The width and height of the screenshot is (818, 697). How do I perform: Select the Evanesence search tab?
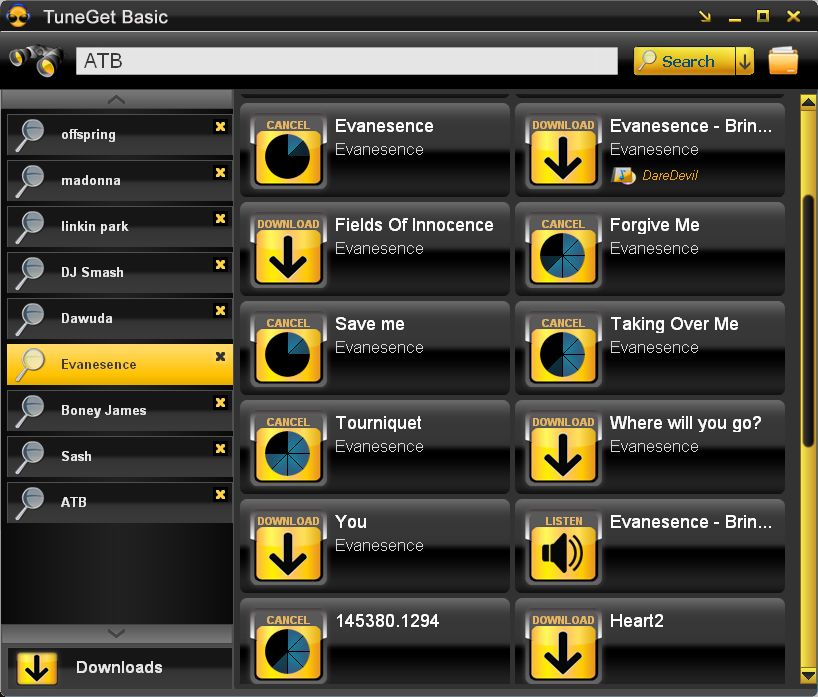[119, 364]
